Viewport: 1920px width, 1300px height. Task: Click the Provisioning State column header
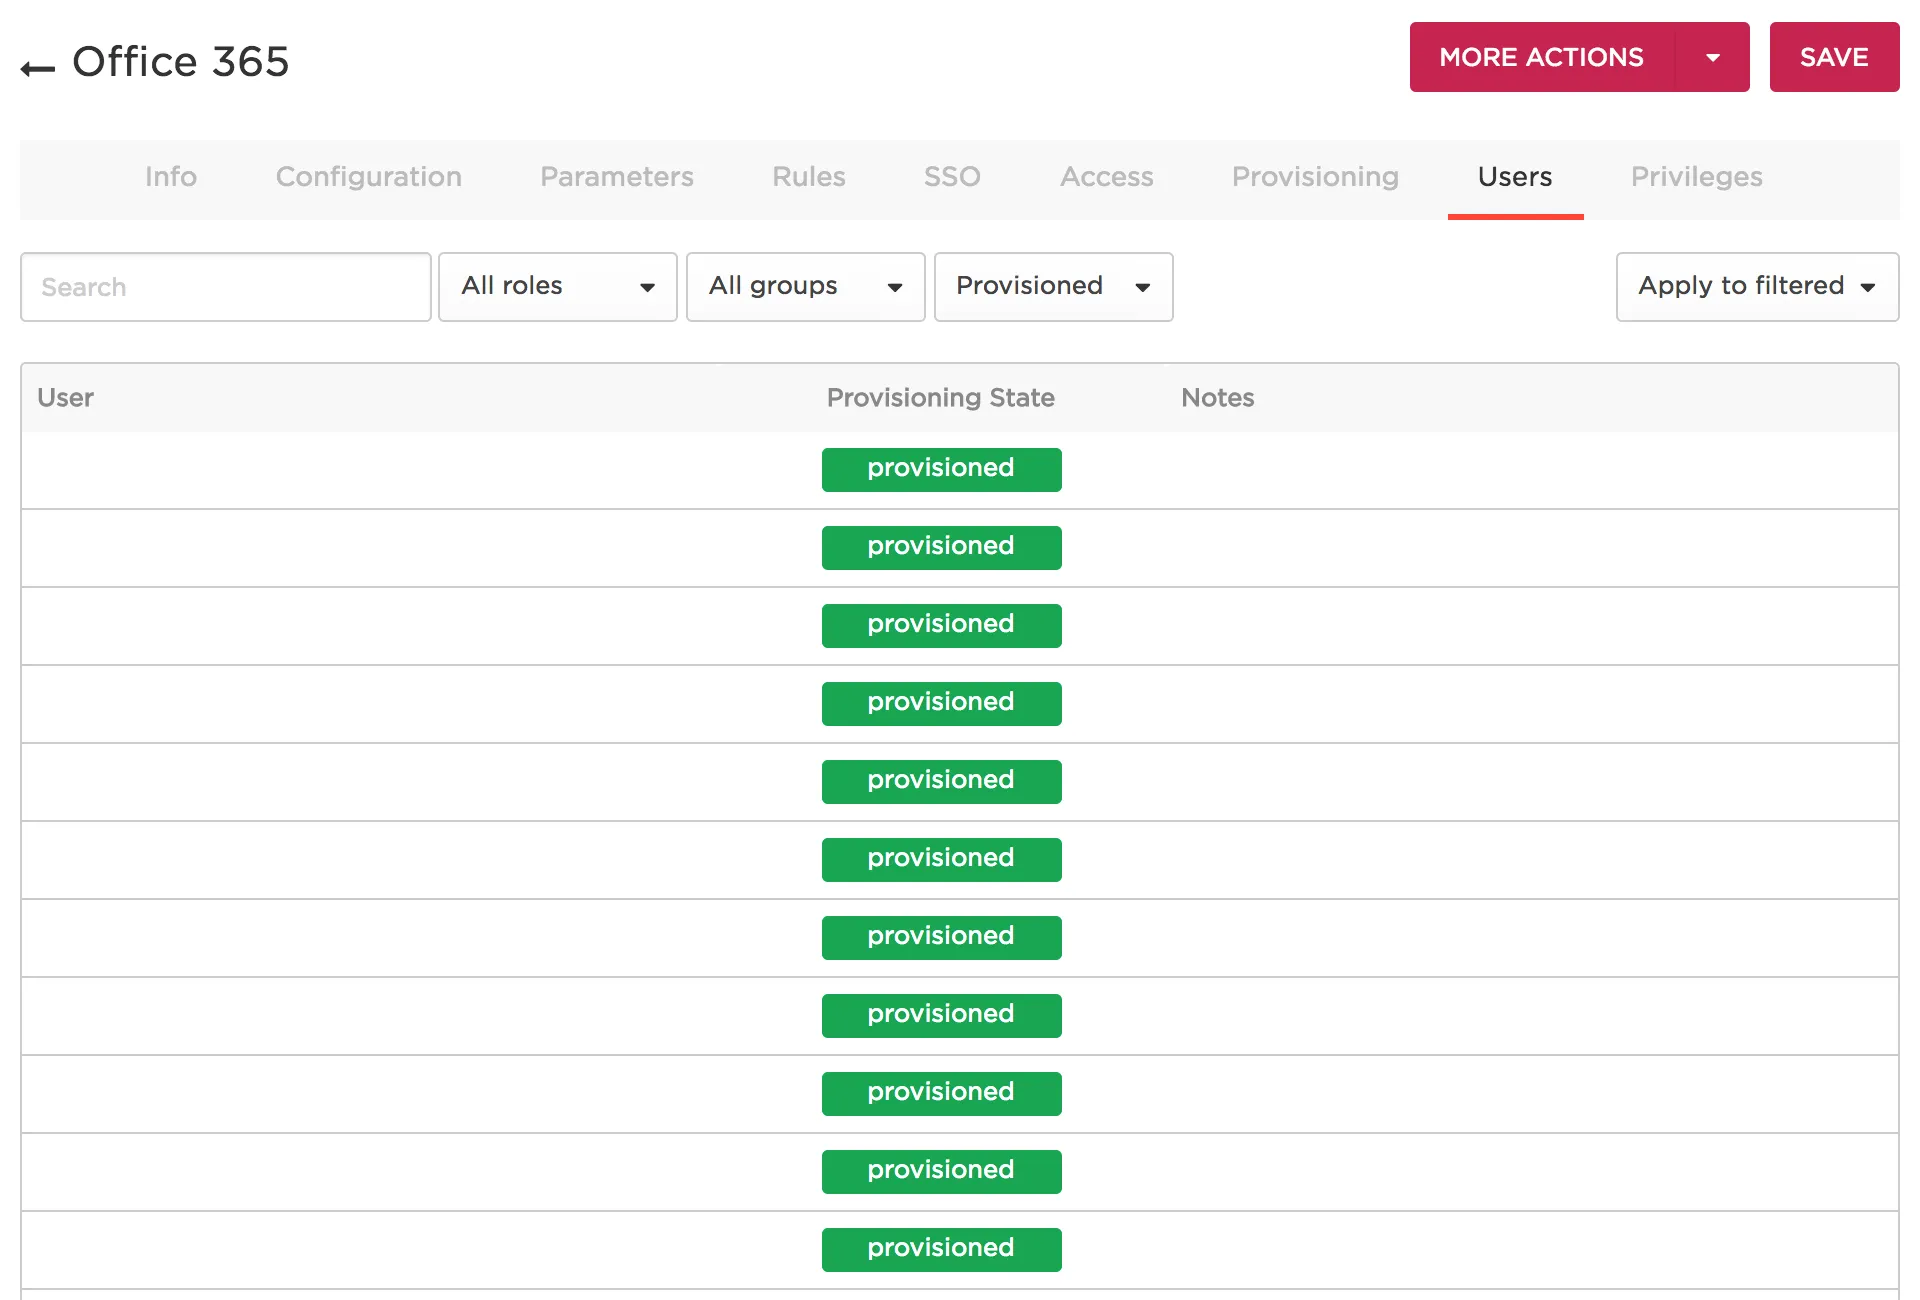pyautogui.click(x=940, y=398)
